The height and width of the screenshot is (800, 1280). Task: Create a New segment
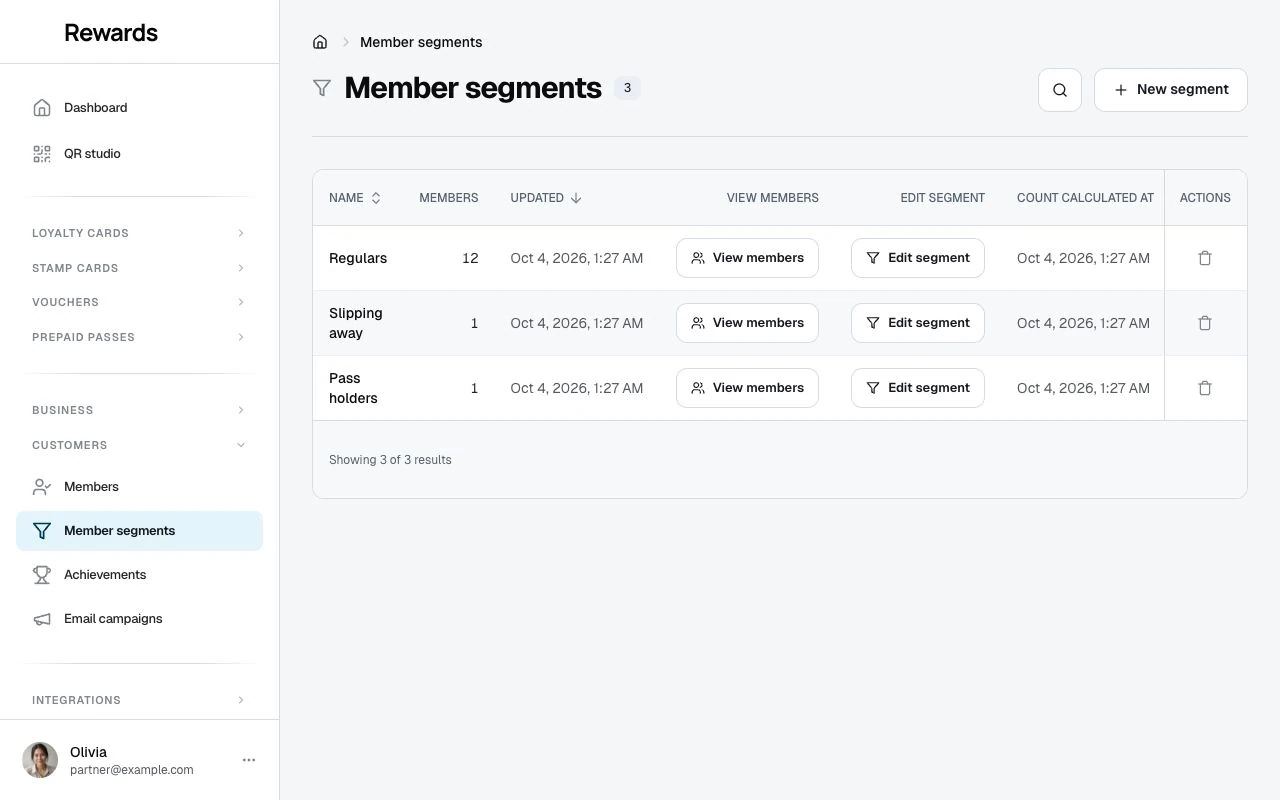(x=1171, y=90)
